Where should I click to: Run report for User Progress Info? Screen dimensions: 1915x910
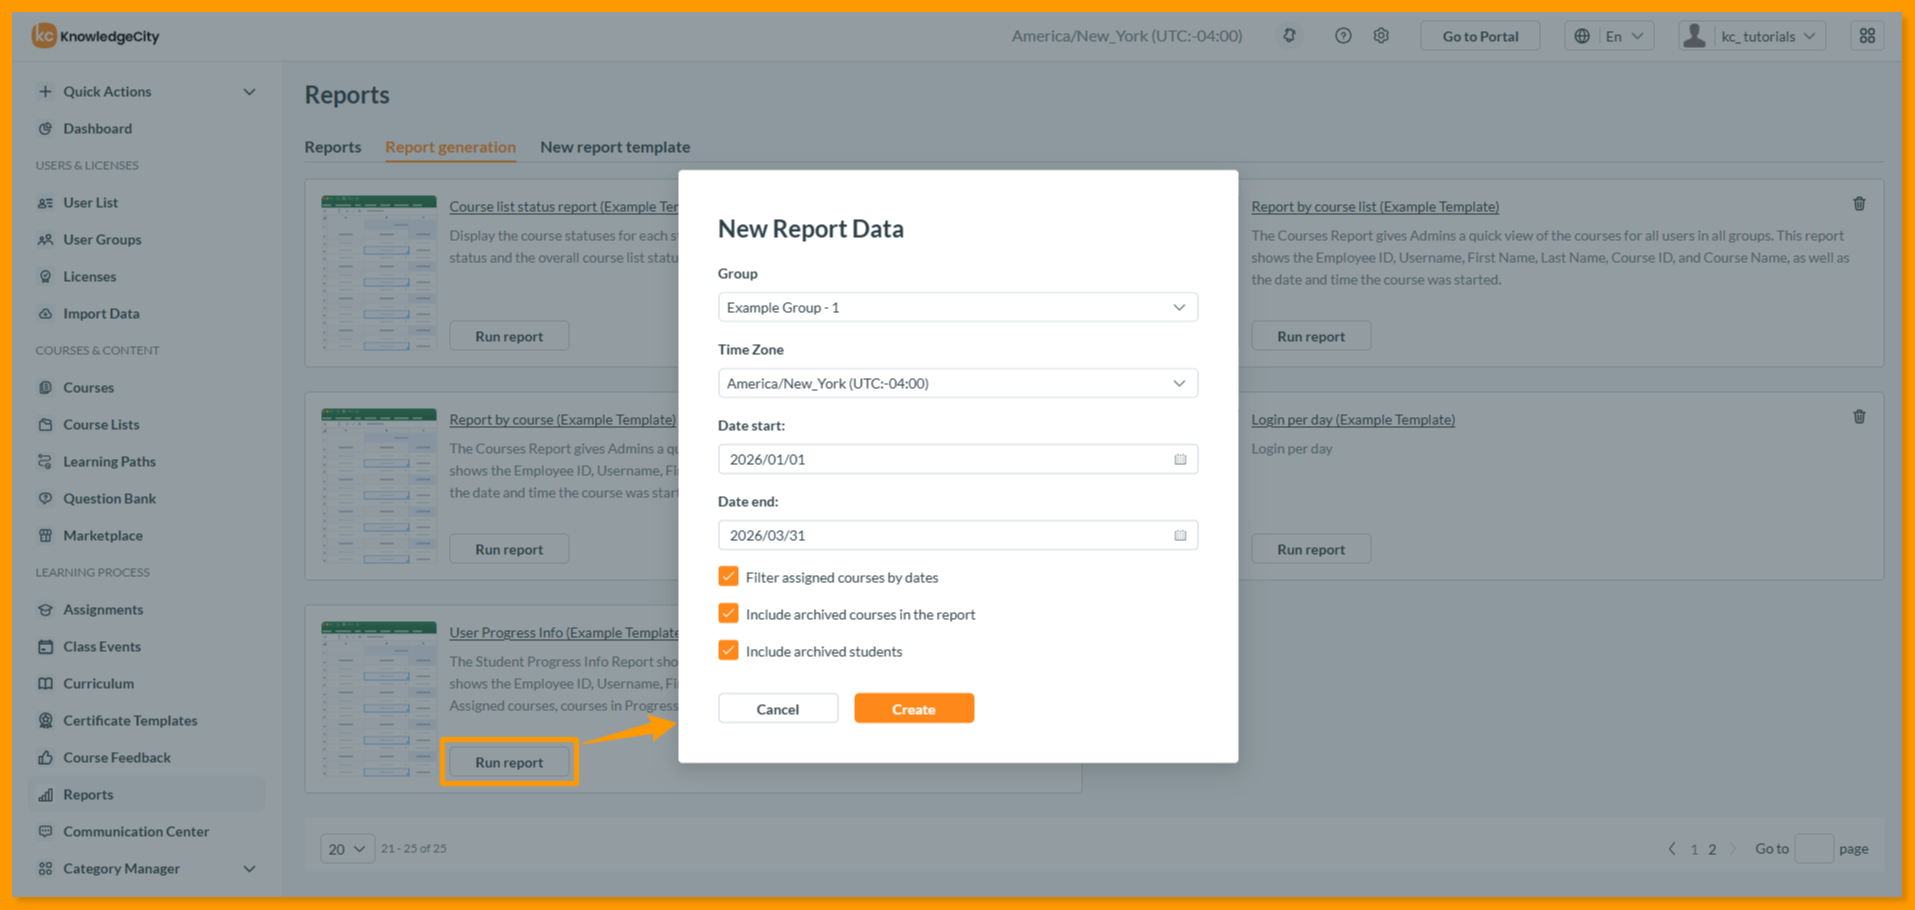tap(509, 762)
